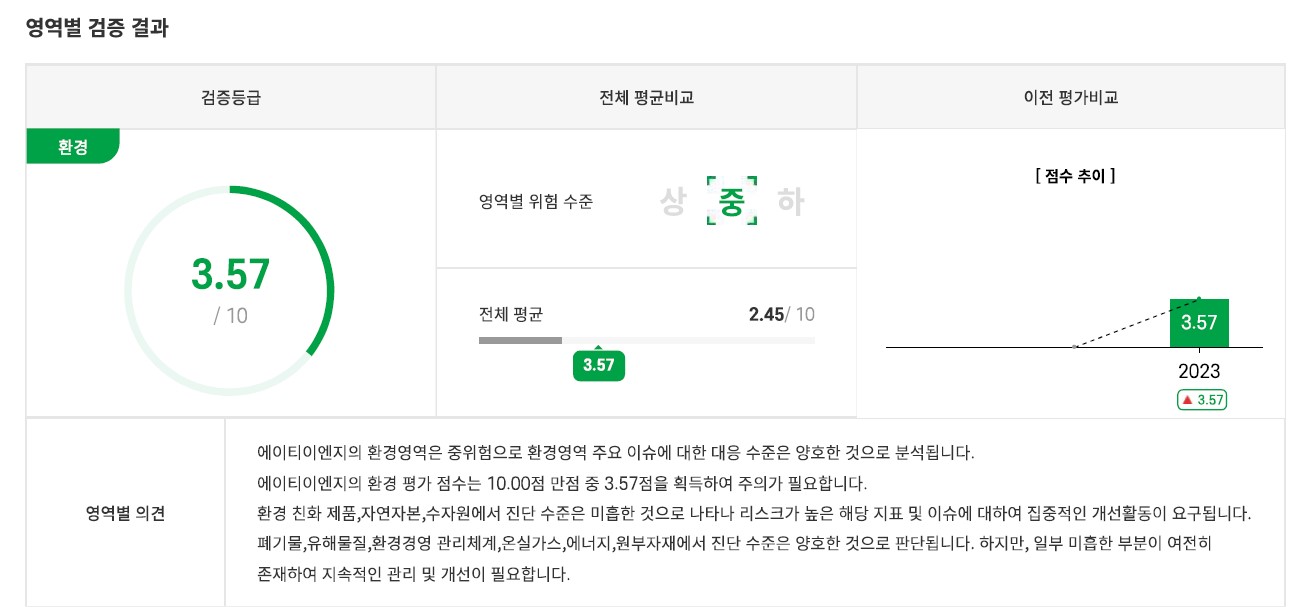
Task: Click the 영역별 위험 수준 label
Action: click(x=536, y=202)
